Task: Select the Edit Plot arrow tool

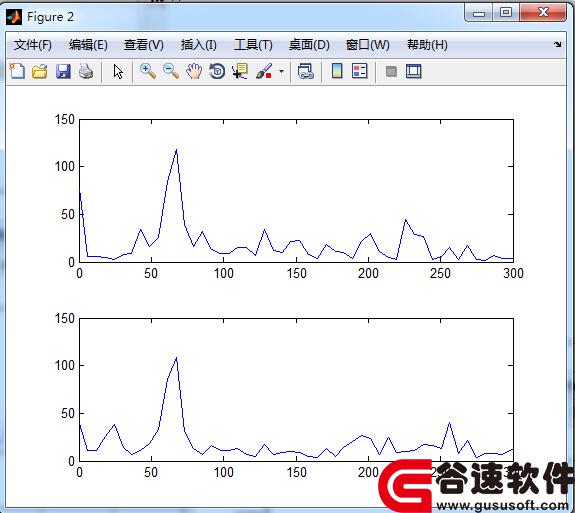Action: pyautogui.click(x=118, y=71)
